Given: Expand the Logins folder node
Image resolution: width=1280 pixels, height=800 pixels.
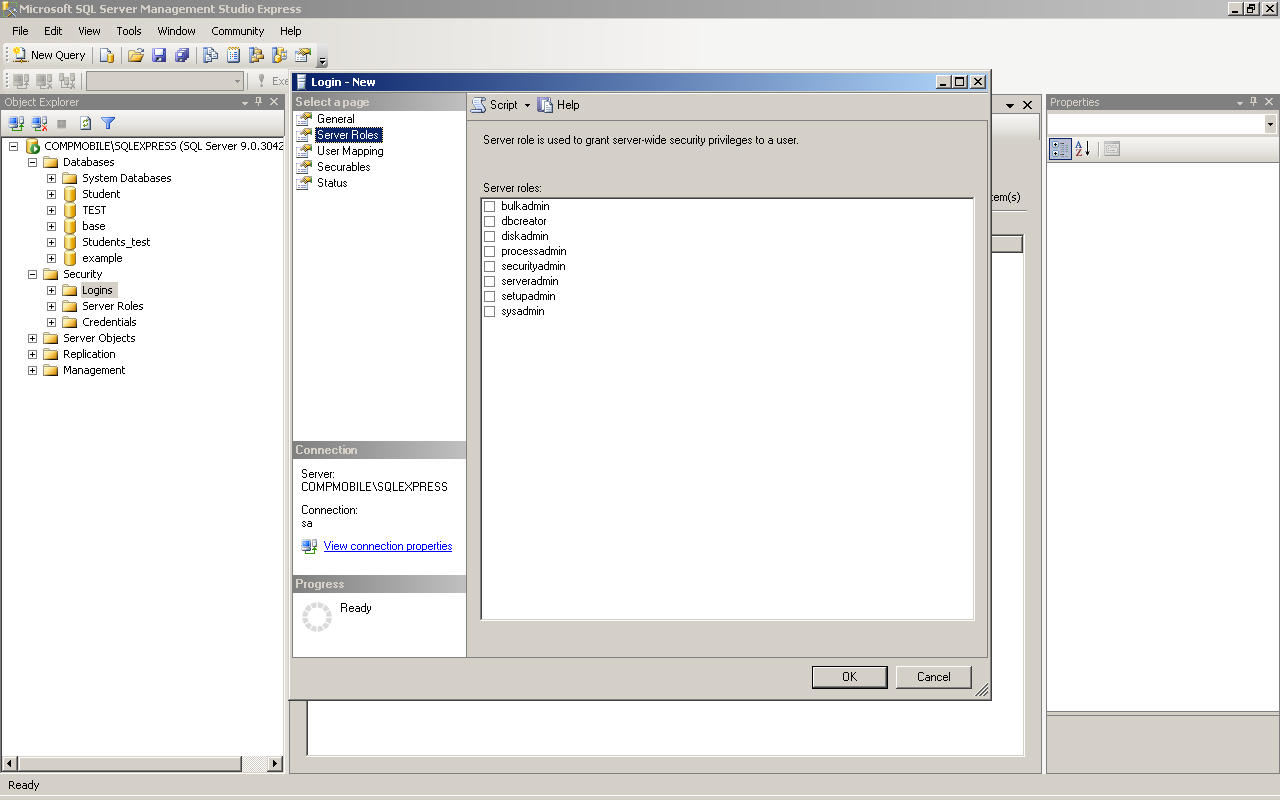Looking at the screenshot, I should [51, 290].
